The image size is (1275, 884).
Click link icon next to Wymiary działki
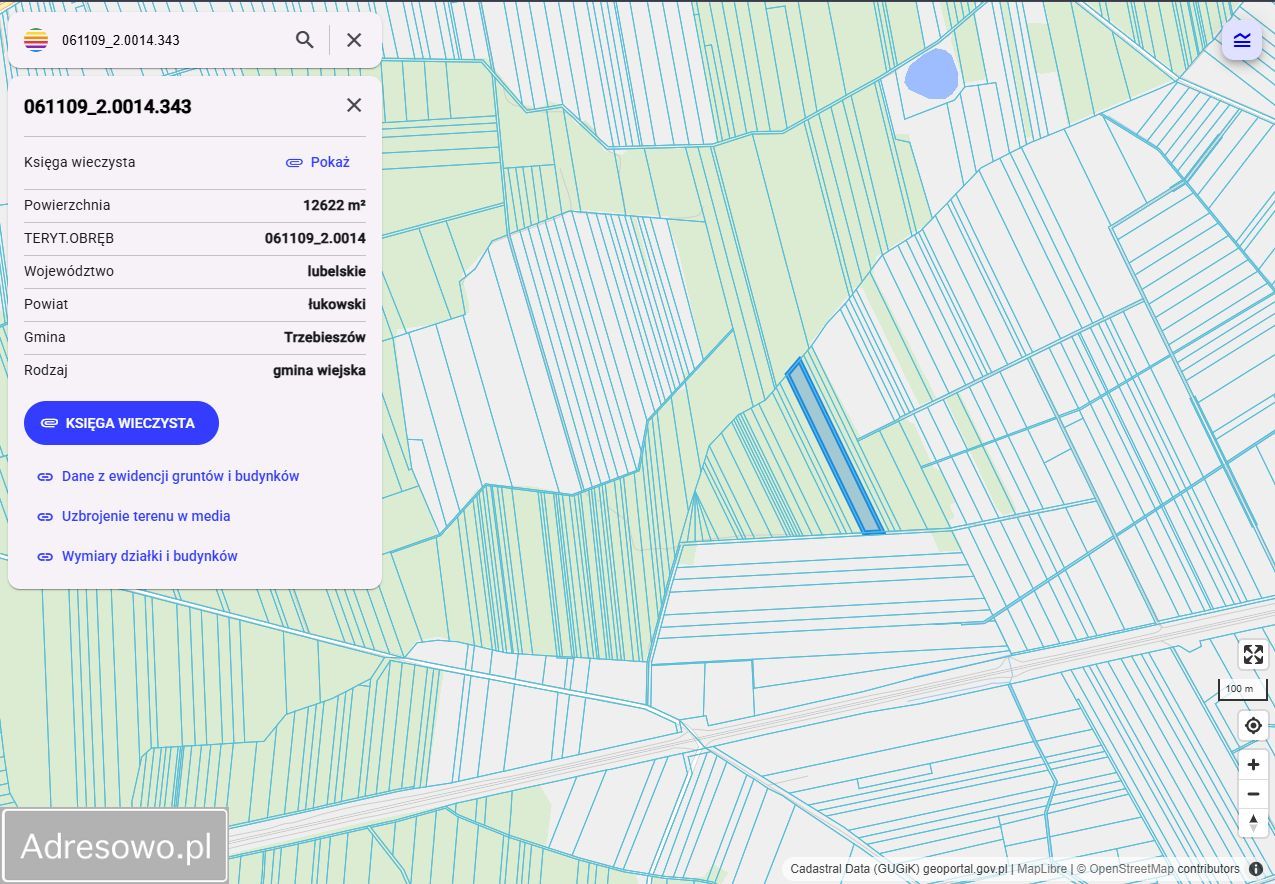pyautogui.click(x=45, y=557)
